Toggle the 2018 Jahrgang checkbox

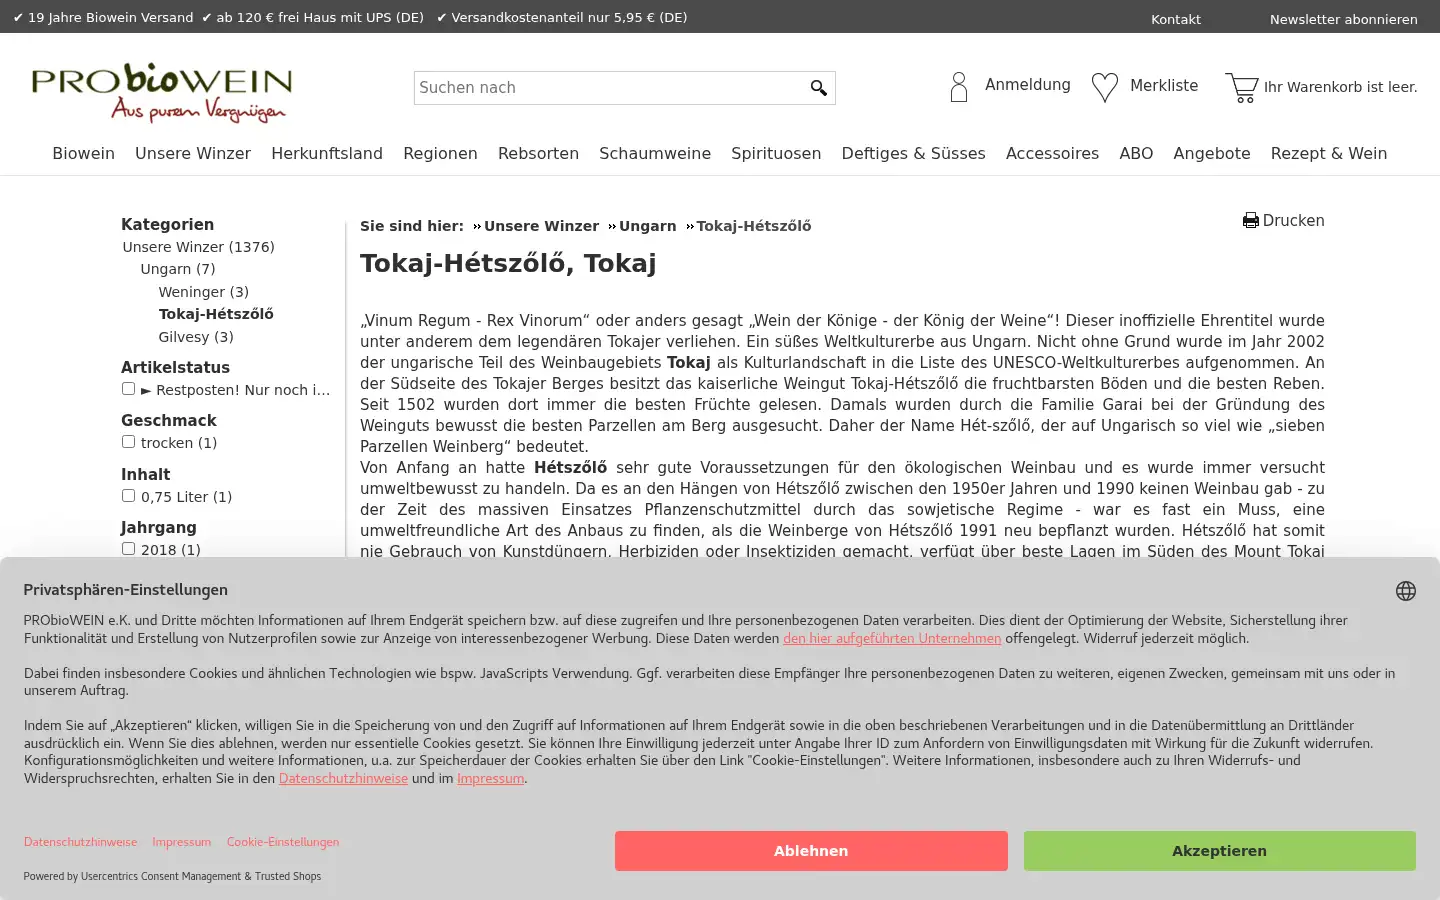click(x=128, y=549)
